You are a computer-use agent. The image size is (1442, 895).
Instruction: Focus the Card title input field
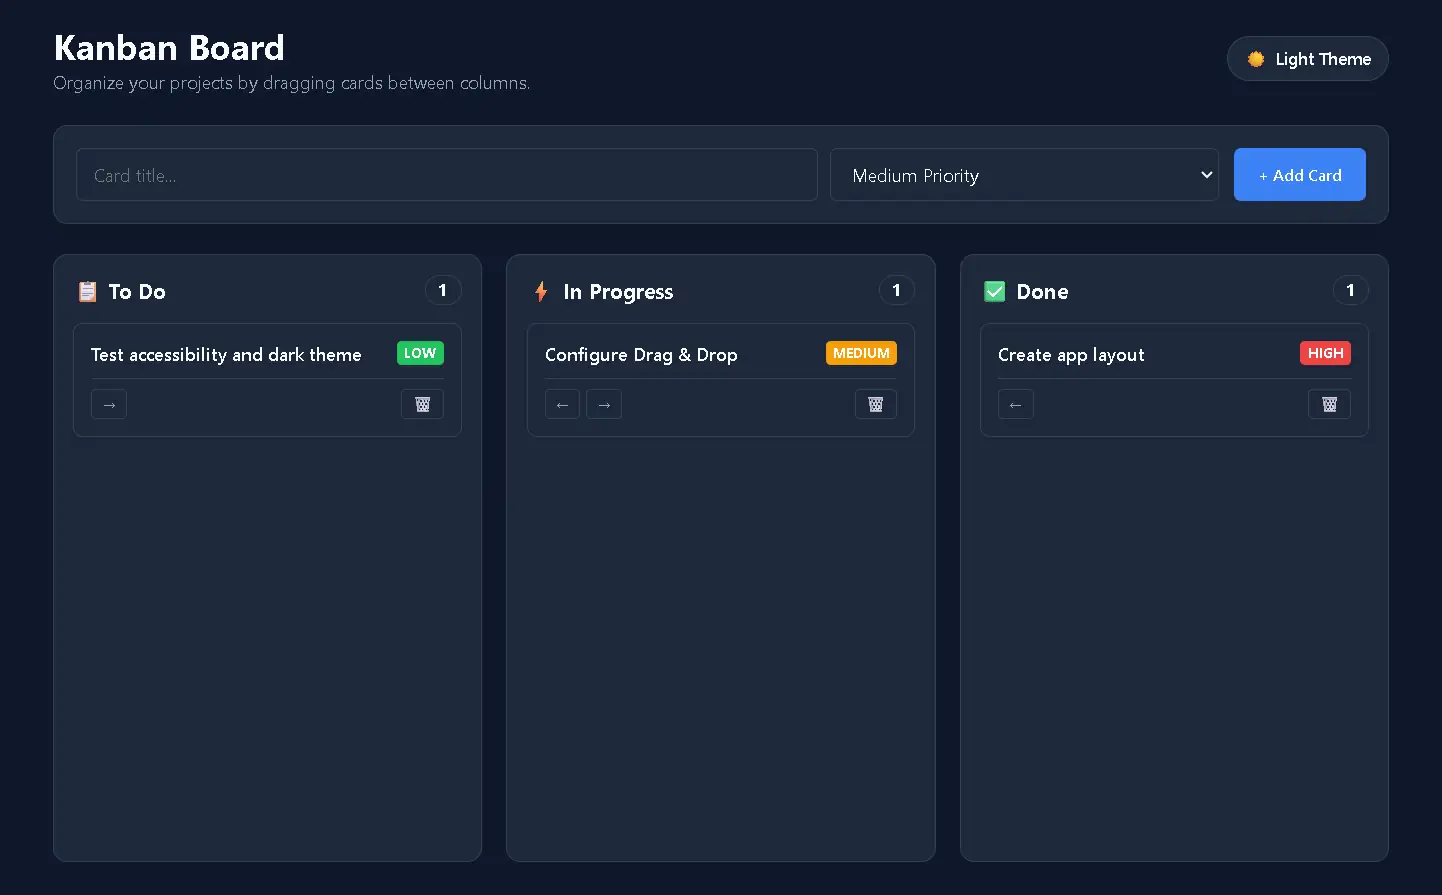(x=447, y=175)
